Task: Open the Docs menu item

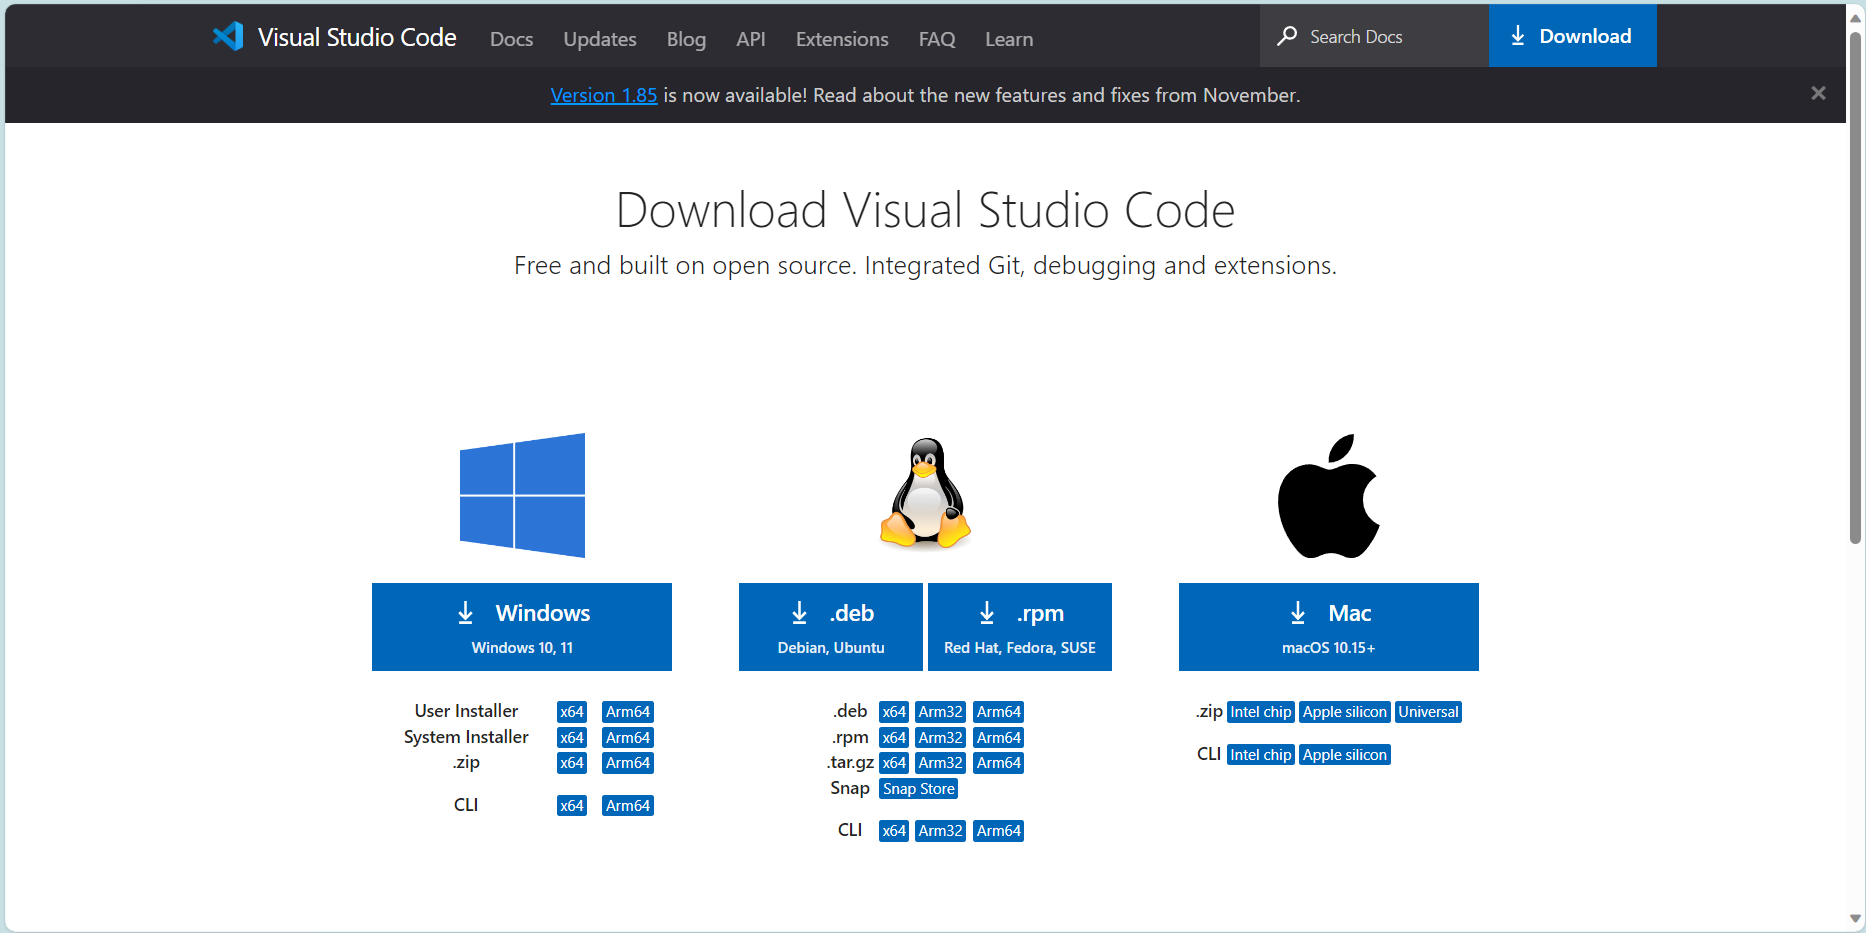Action: [x=511, y=39]
